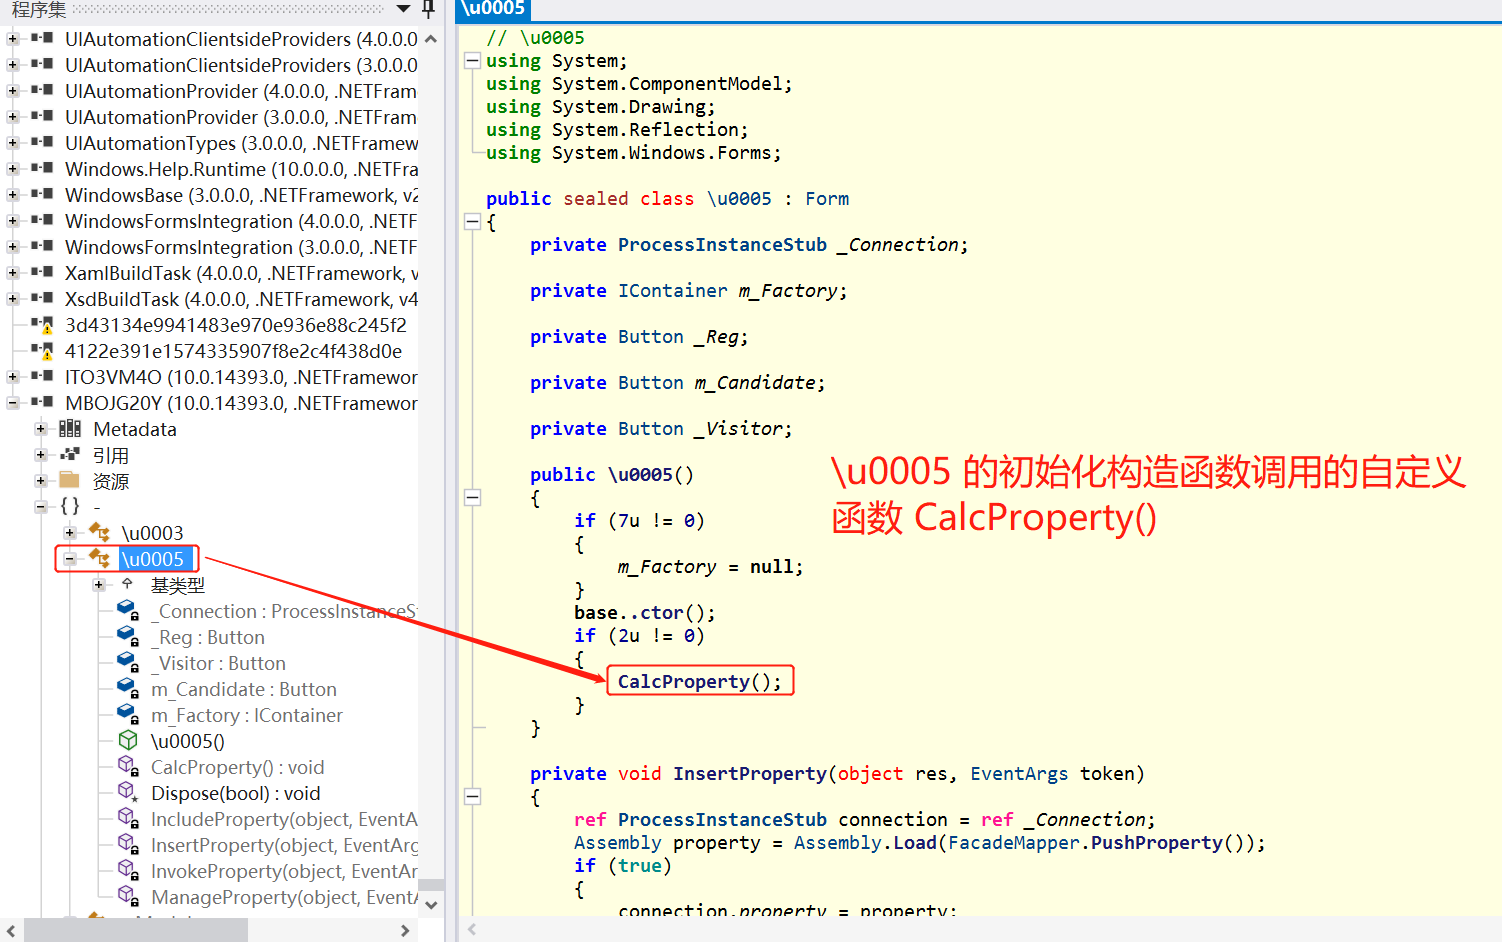Click the 引用 references icon
The width and height of the screenshot is (1502, 942).
coord(70,455)
